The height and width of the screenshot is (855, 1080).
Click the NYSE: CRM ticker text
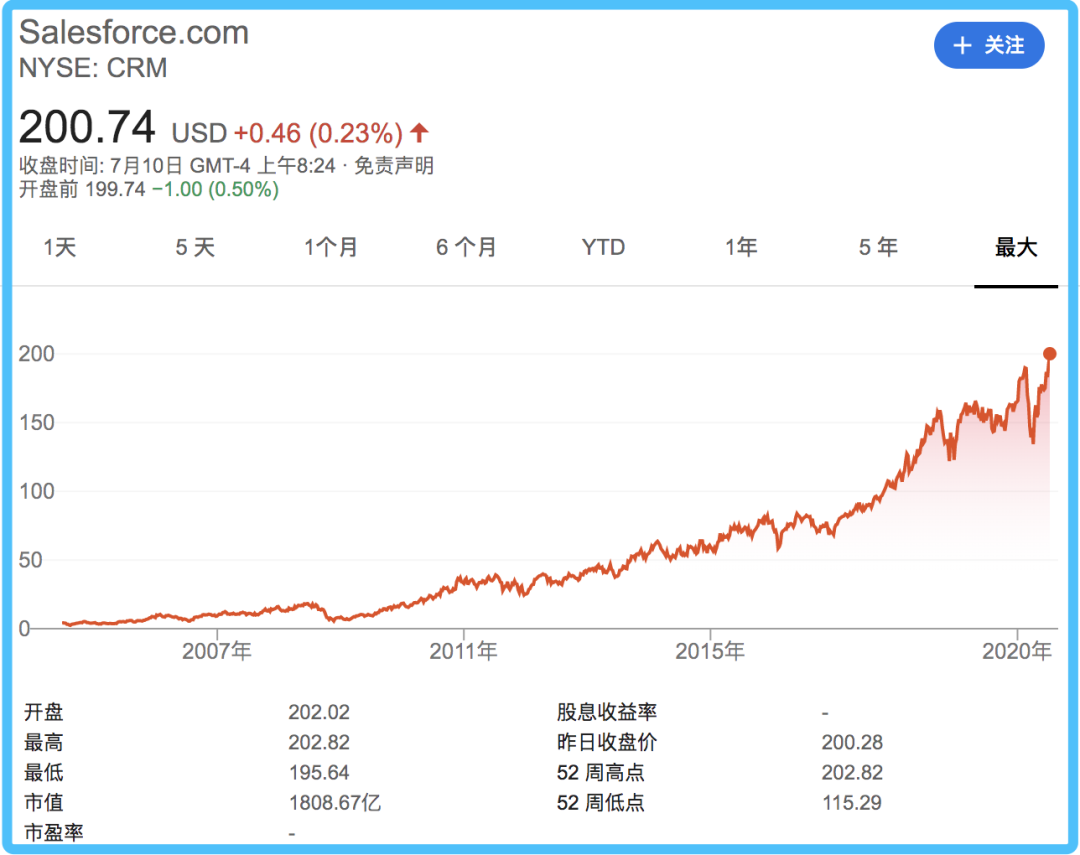pyautogui.click(x=93, y=68)
